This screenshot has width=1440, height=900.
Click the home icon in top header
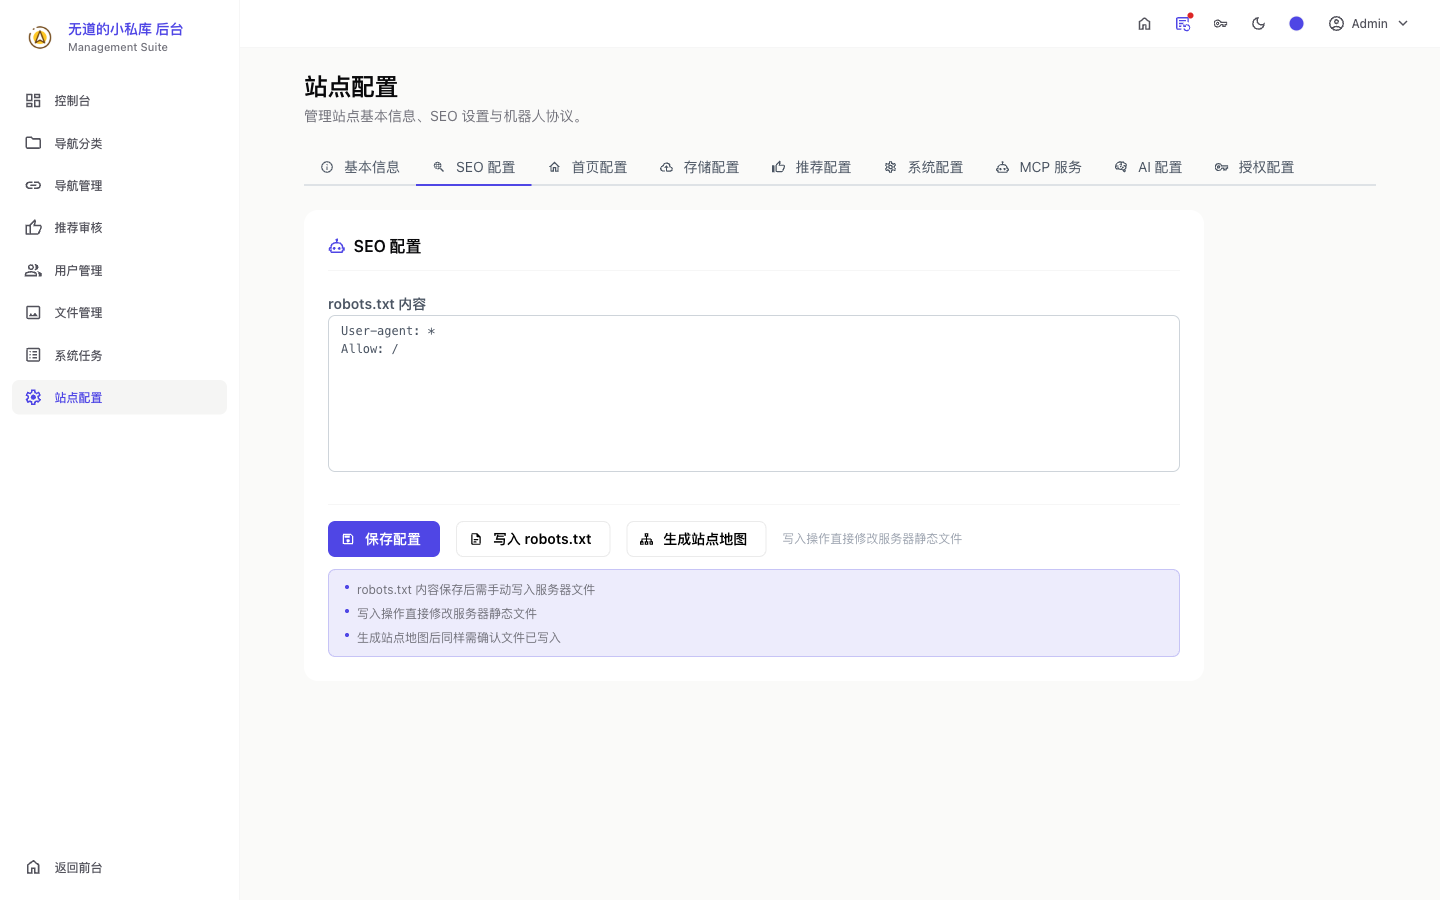click(x=1145, y=24)
